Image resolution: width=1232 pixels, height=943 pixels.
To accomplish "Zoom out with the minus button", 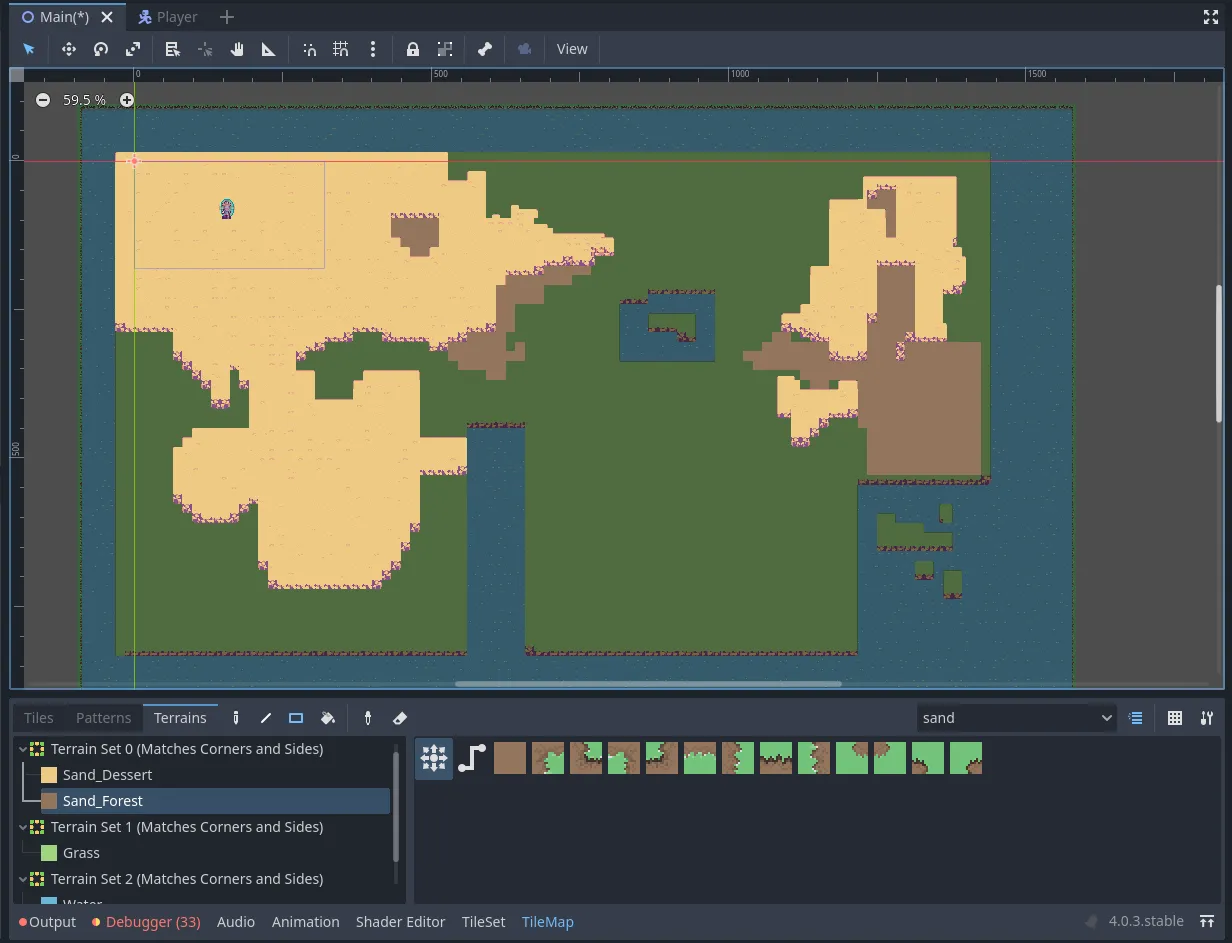I will click(x=43, y=100).
